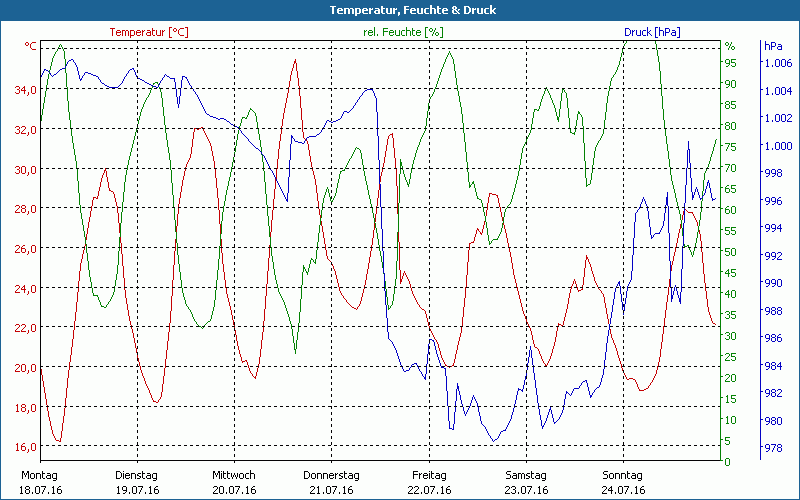The image size is (800, 500).
Task: Select the Samstag day label
Action: (525, 475)
